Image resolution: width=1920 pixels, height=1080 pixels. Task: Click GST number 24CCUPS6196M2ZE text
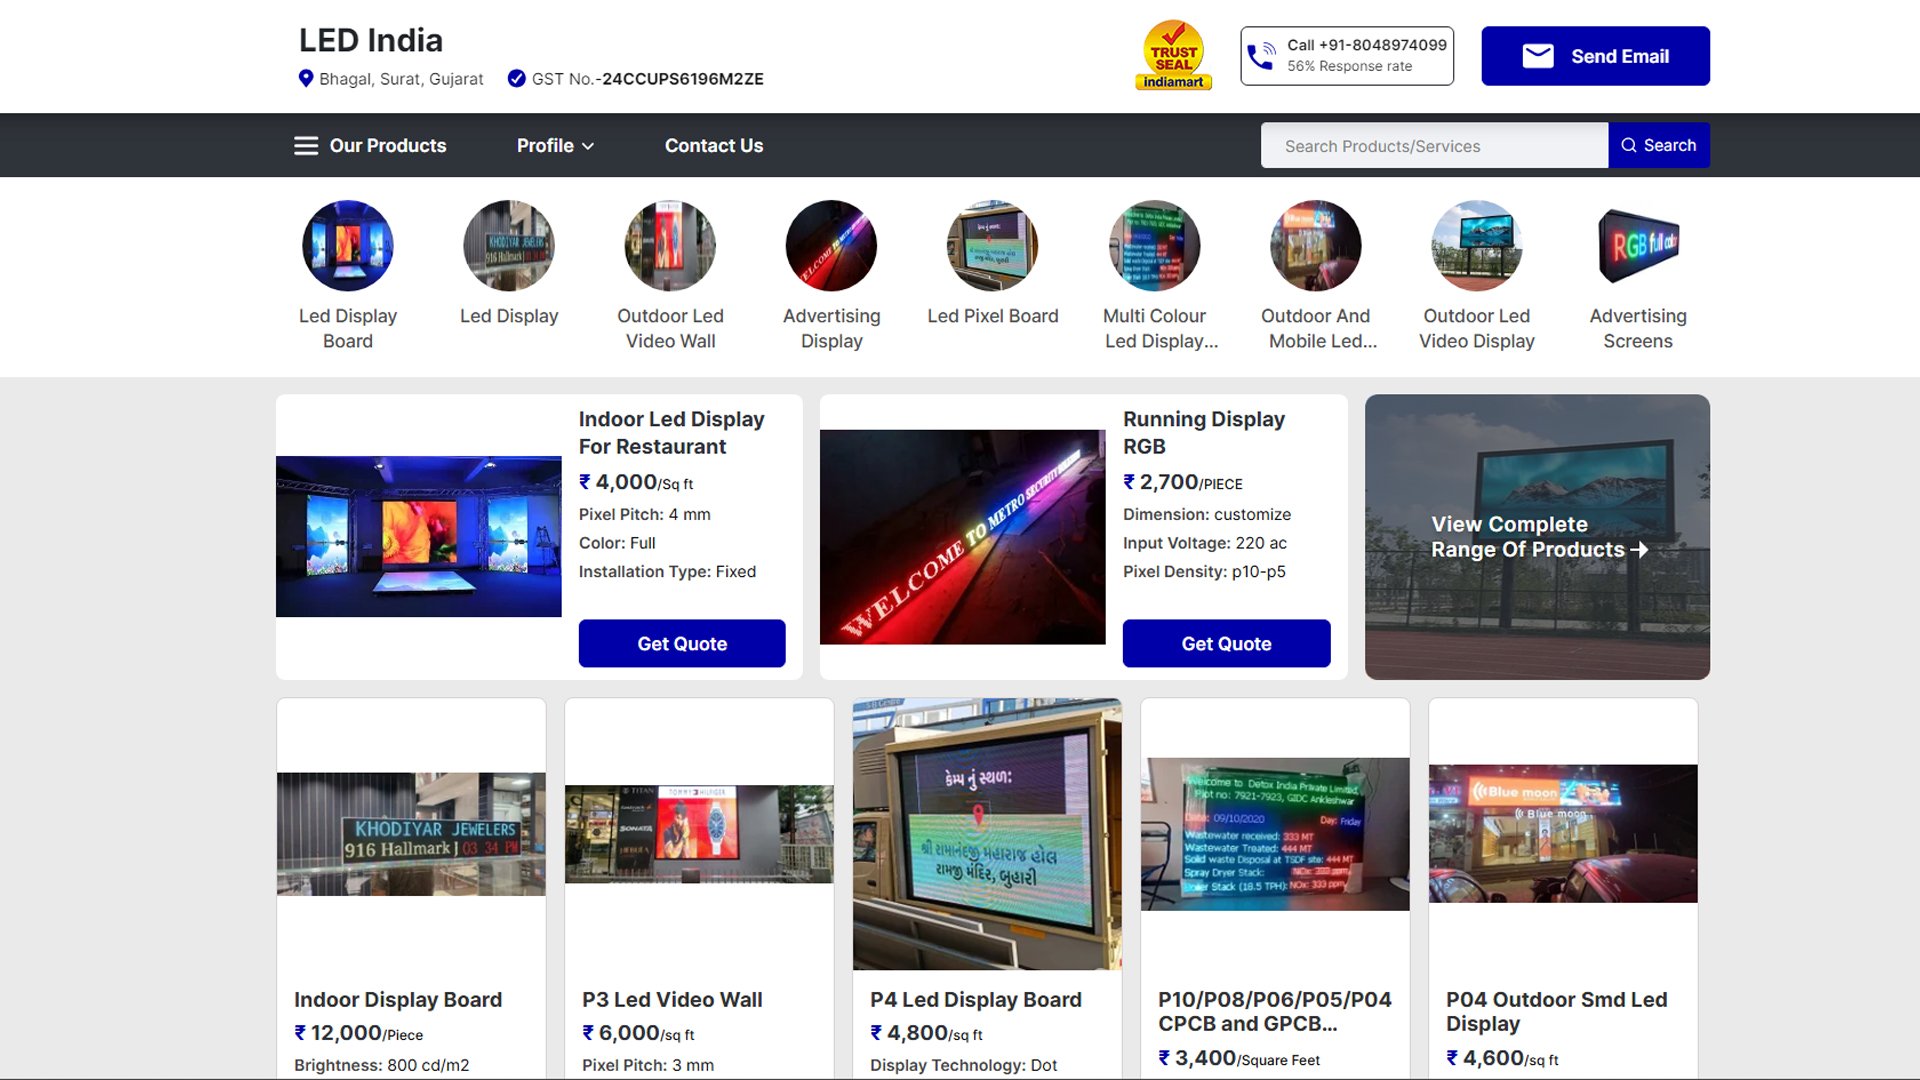[683, 79]
